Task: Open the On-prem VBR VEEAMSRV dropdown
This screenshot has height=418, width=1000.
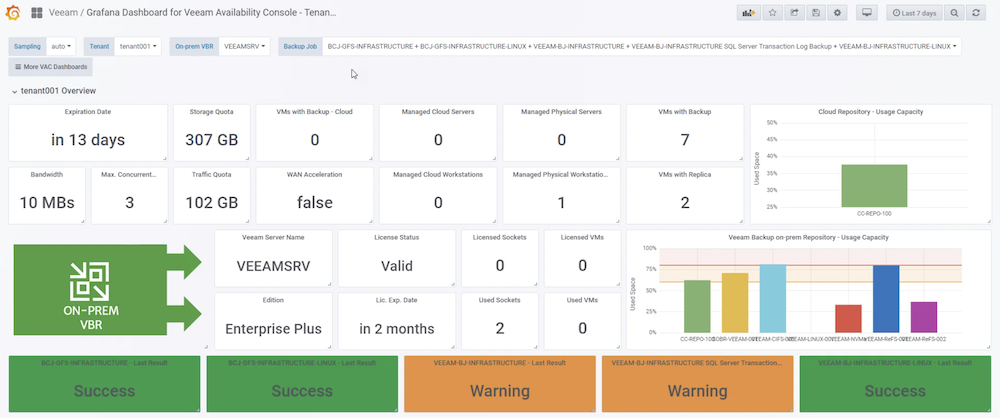Action: click(244, 46)
